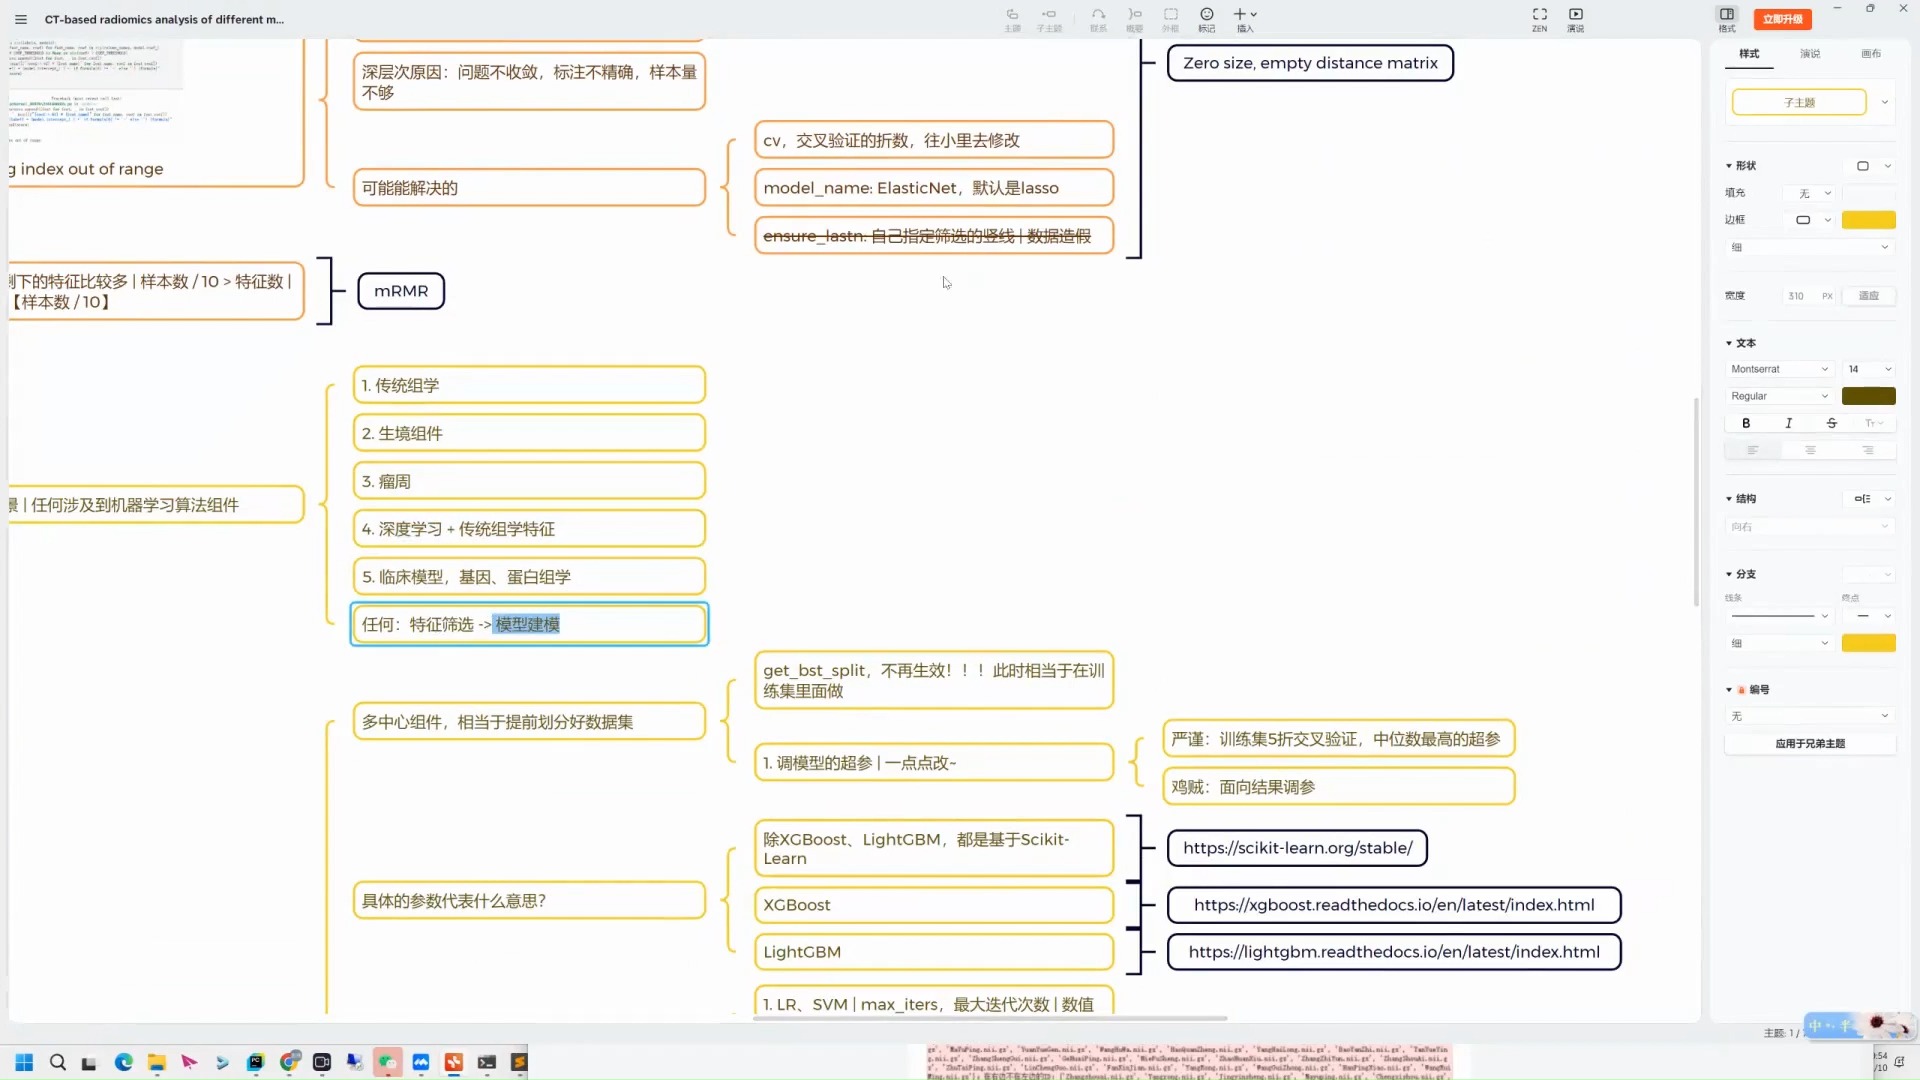Expand the 分变 distribution section
The image size is (1920, 1080).
[1731, 574]
